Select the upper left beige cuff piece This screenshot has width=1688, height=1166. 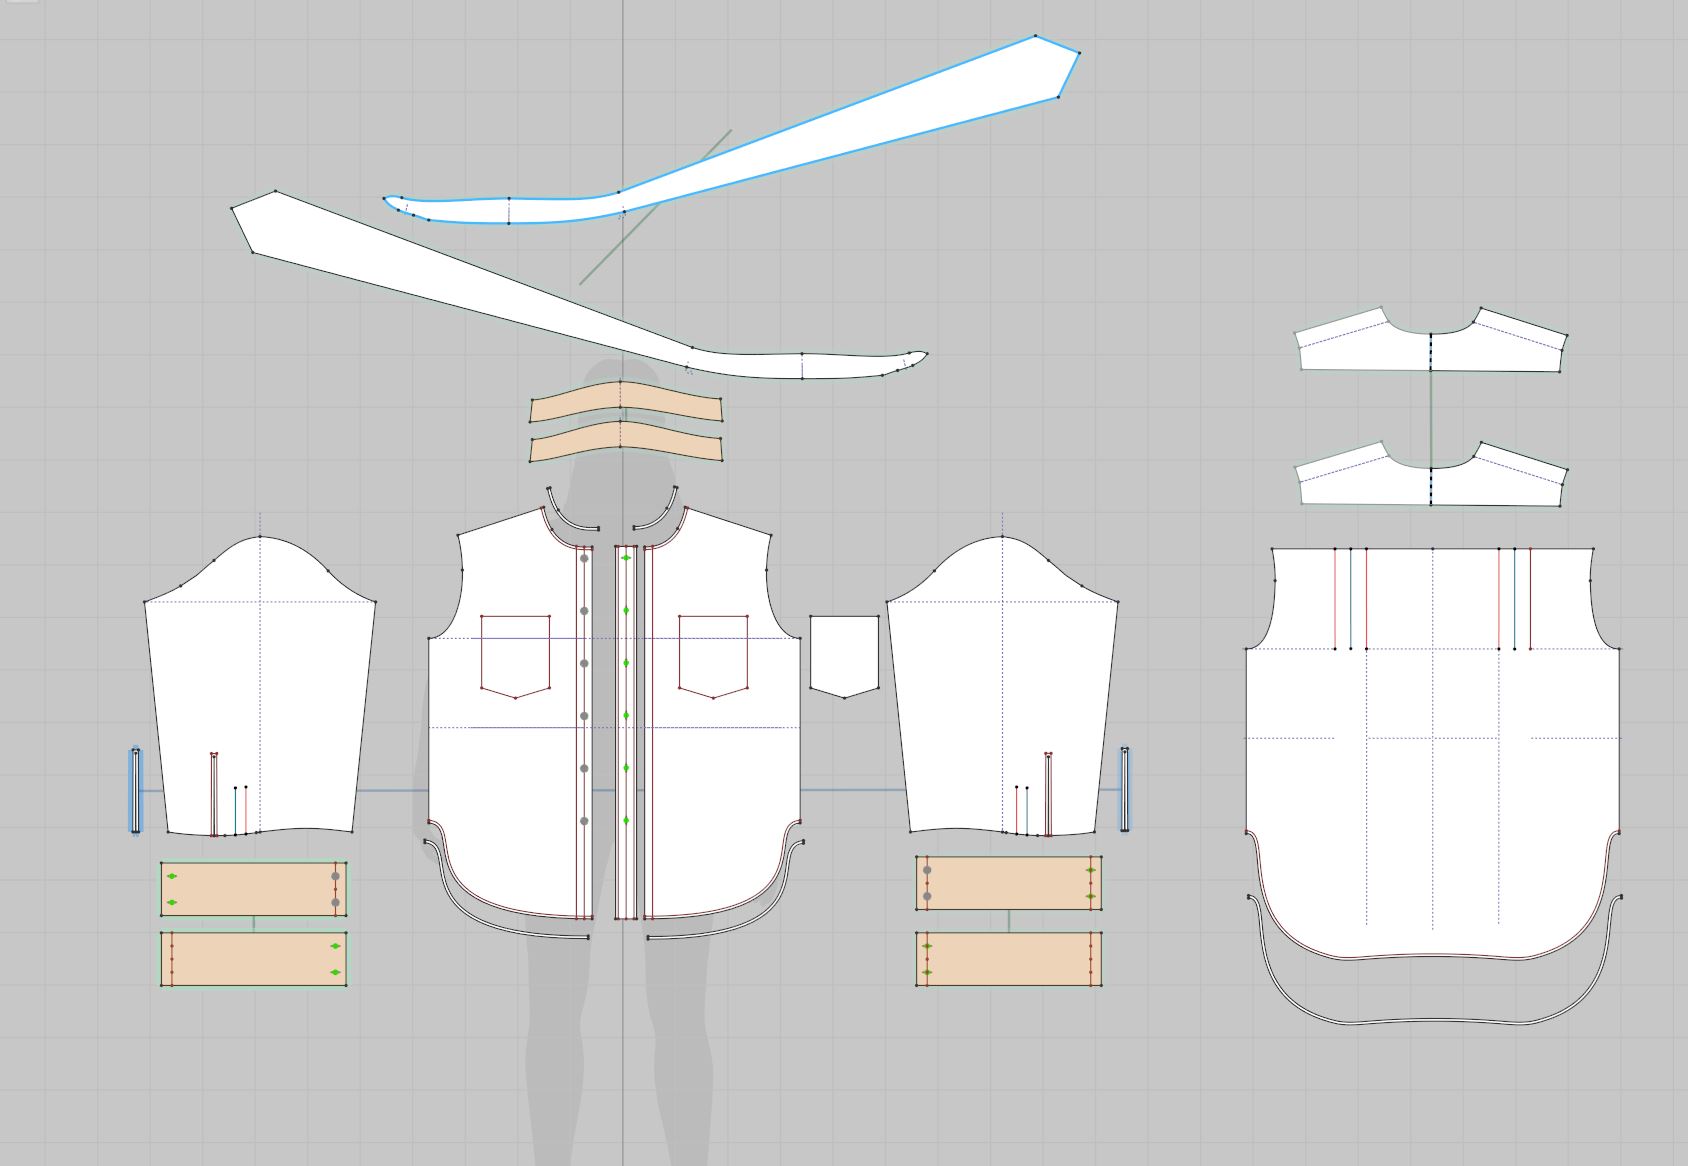pyautogui.click(x=253, y=889)
